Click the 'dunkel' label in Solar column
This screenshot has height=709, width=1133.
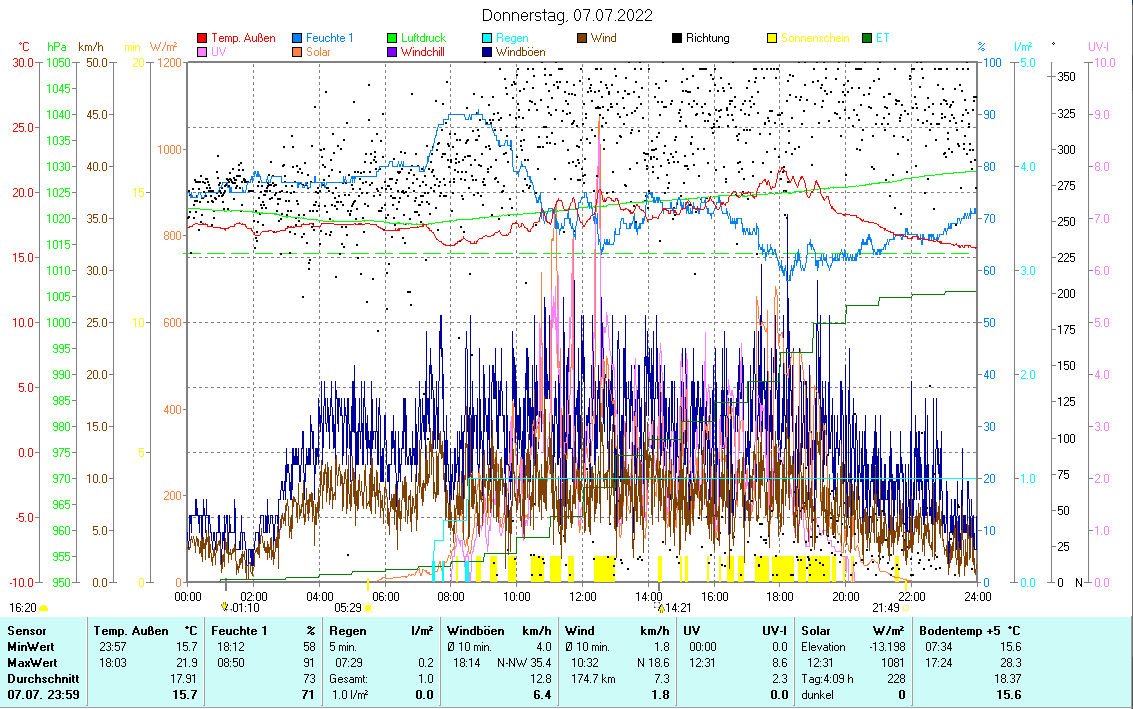(817, 695)
